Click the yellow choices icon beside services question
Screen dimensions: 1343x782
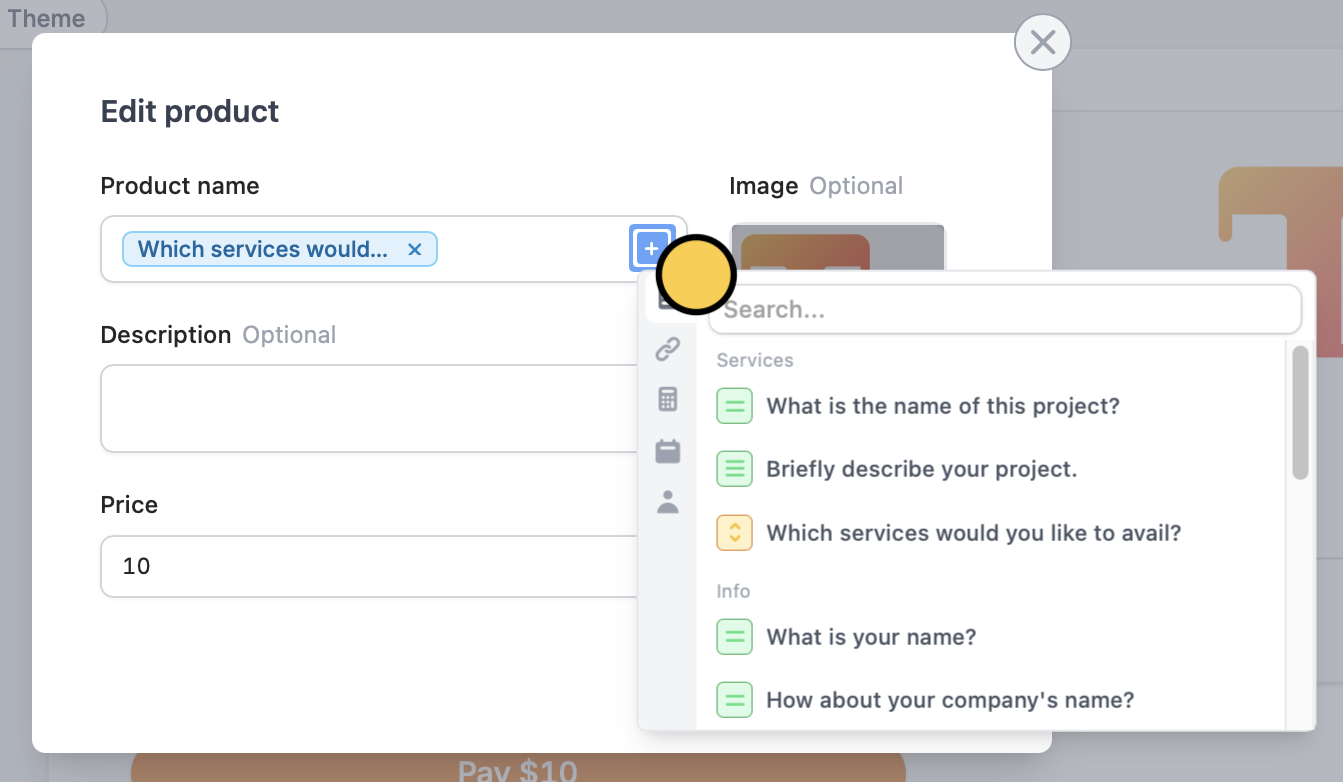tap(735, 533)
